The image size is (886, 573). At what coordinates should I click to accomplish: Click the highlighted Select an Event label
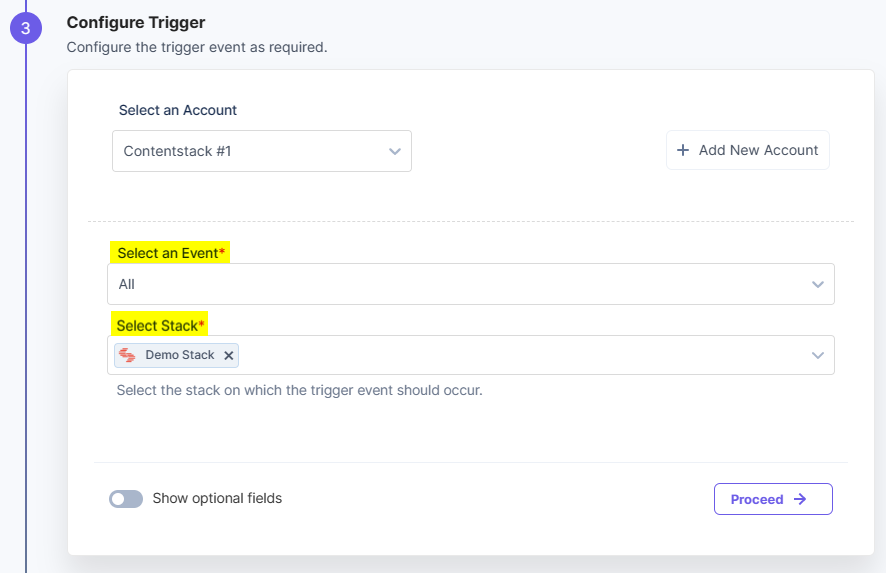point(169,253)
